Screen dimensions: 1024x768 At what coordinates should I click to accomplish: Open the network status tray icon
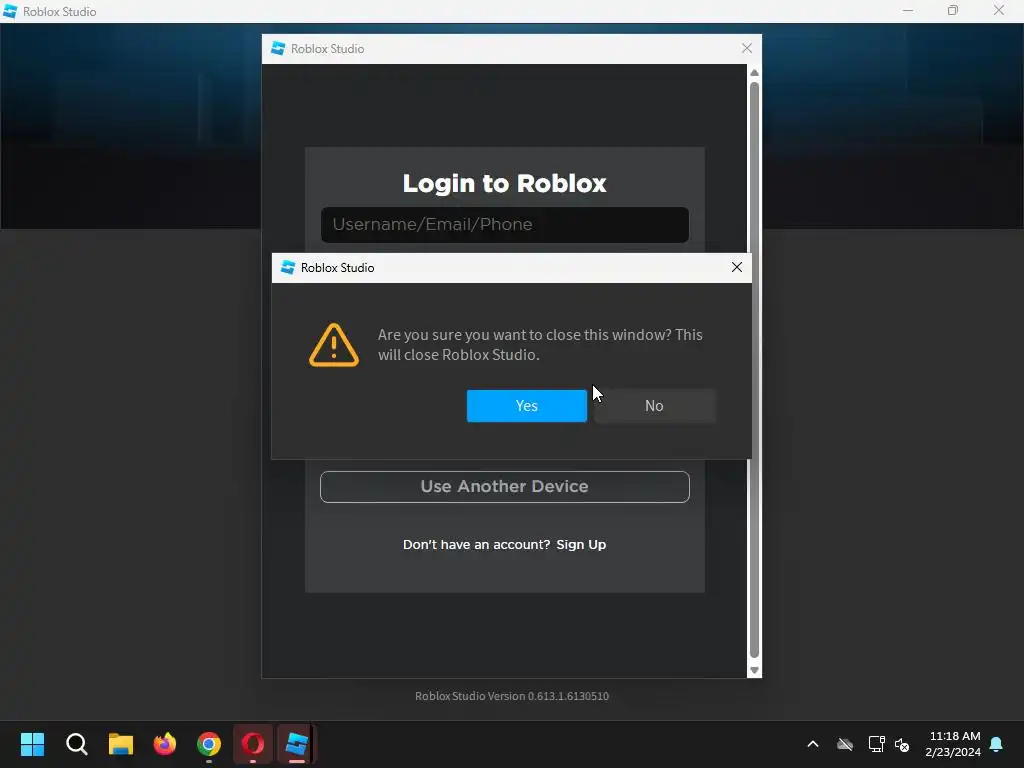[876, 744]
